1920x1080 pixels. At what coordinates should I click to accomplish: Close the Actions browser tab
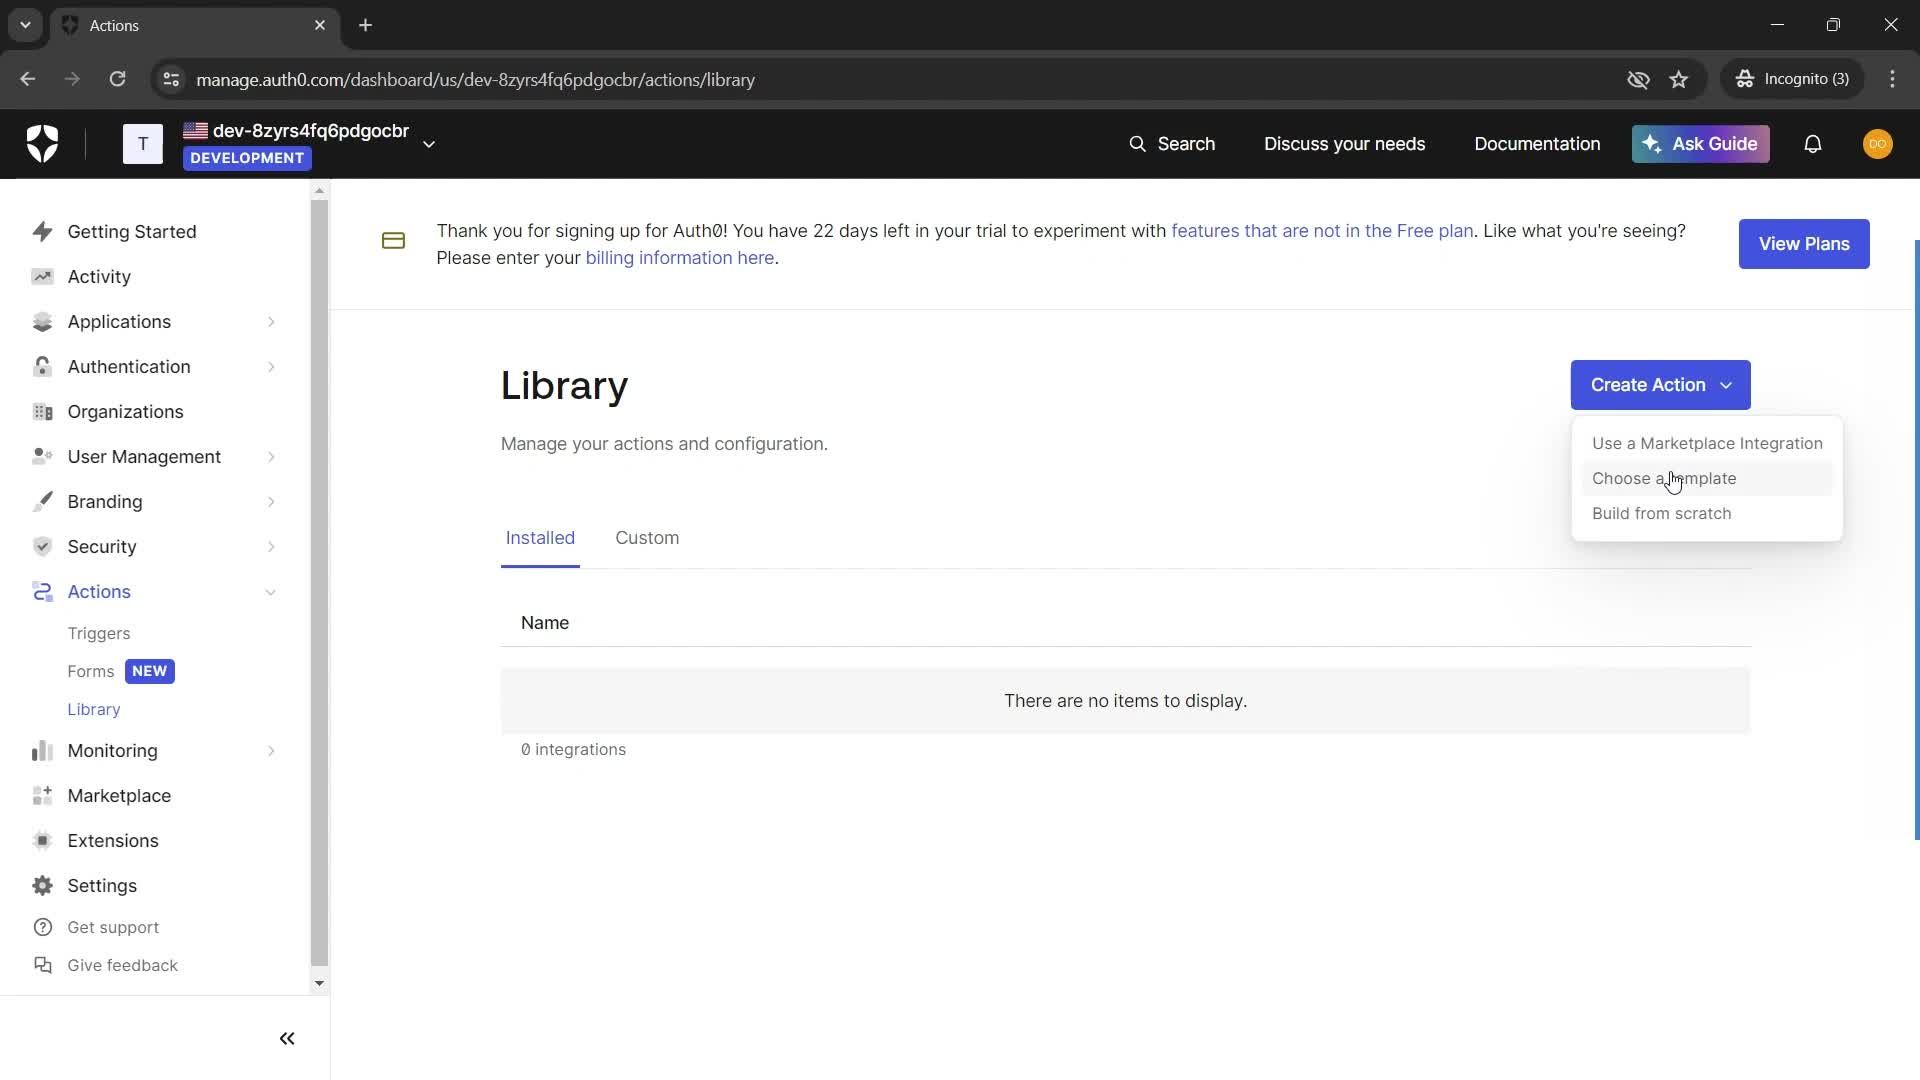tap(320, 25)
